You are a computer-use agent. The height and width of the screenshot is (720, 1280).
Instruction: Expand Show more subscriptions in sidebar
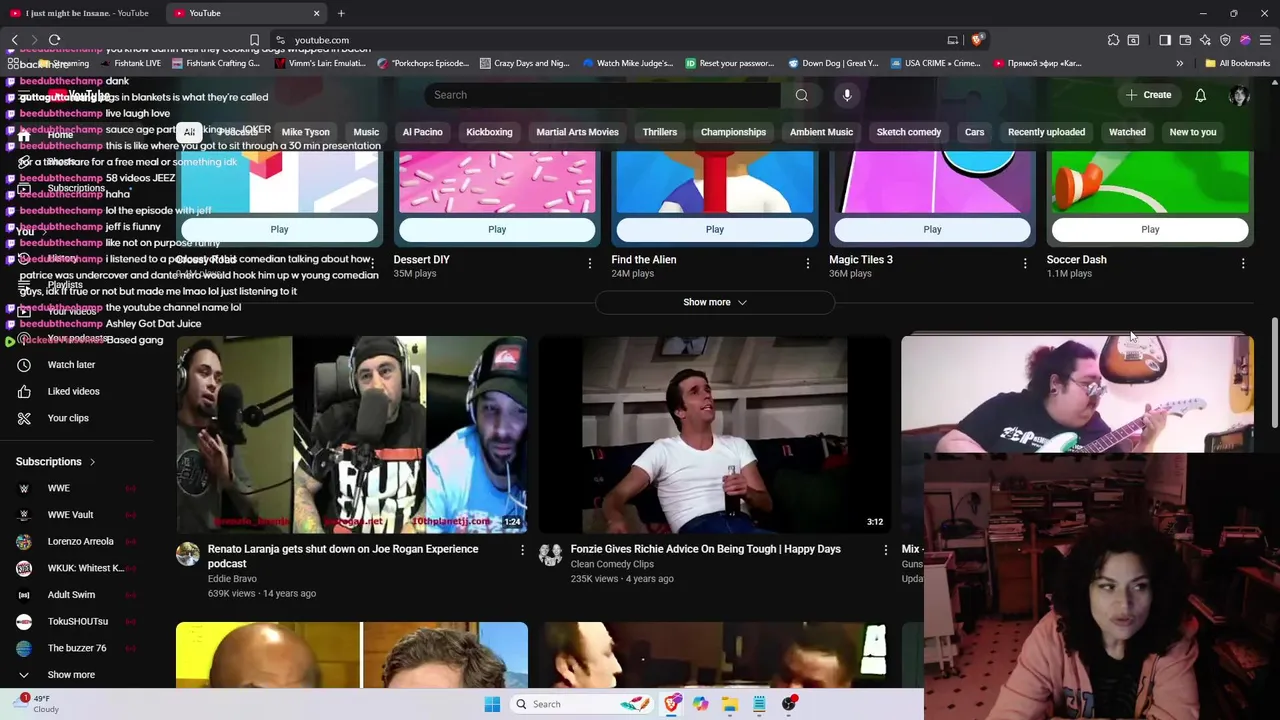[71, 675]
